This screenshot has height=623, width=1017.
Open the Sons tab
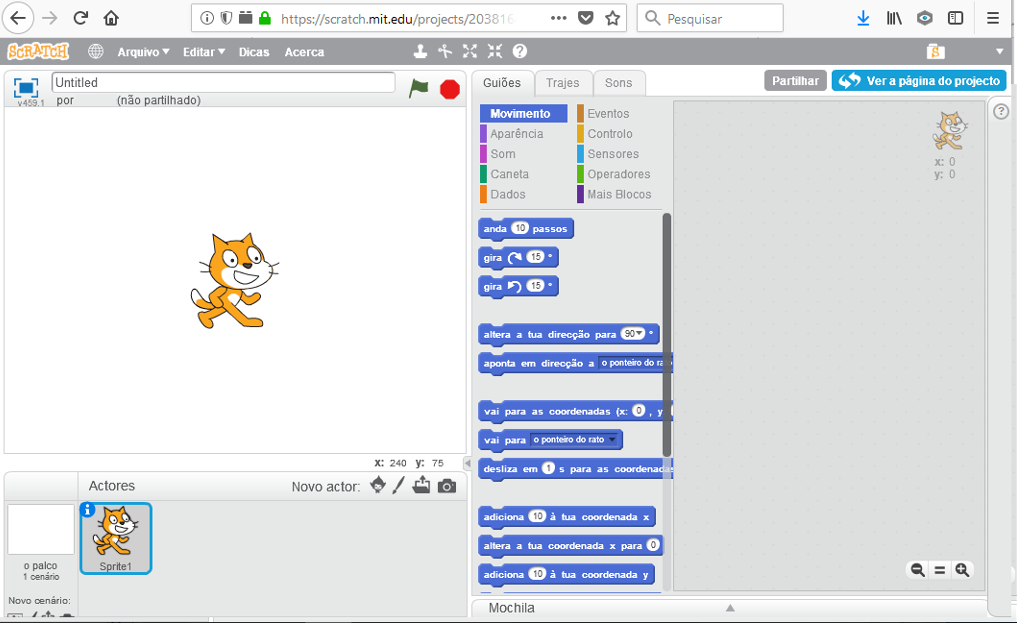tap(618, 83)
